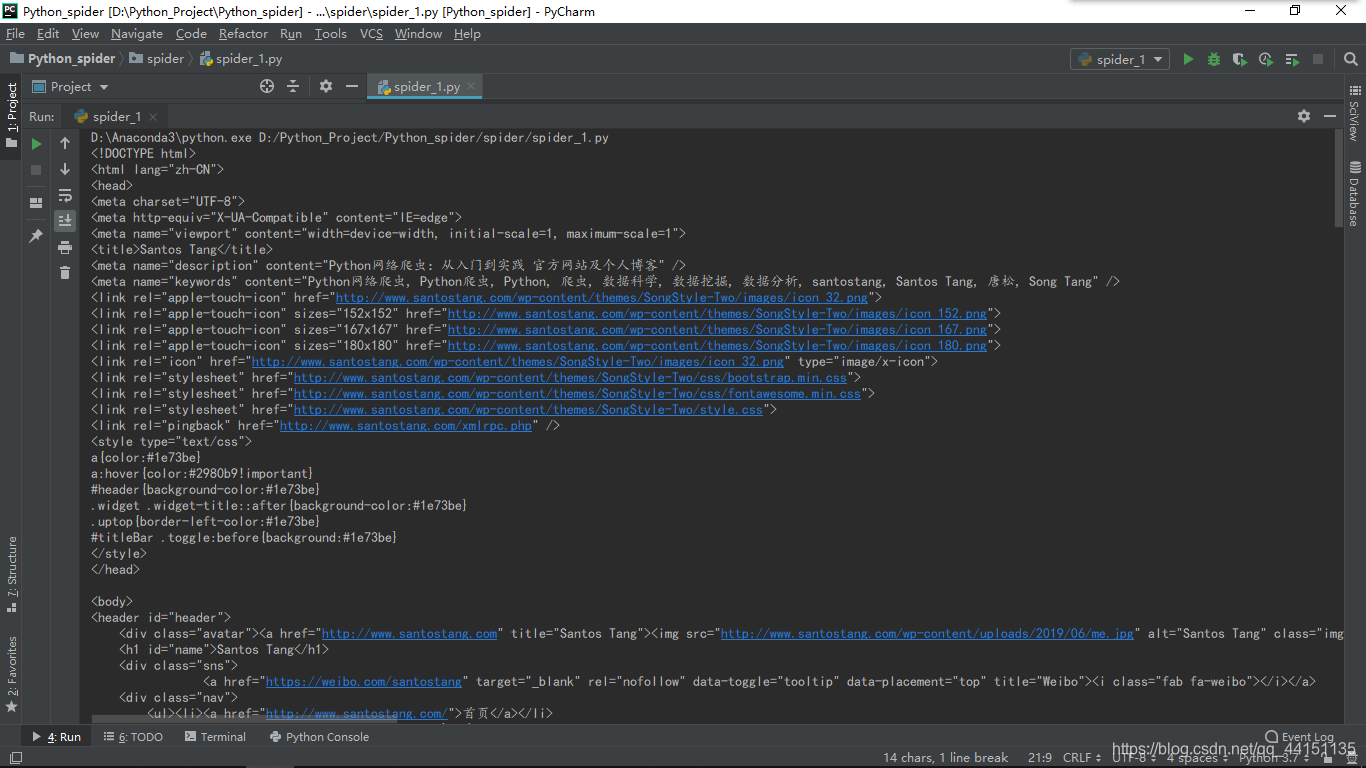Viewport: 1366px width, 768px height.
Task: Open the 6: TODO tool window
Action: click(133, 737)
